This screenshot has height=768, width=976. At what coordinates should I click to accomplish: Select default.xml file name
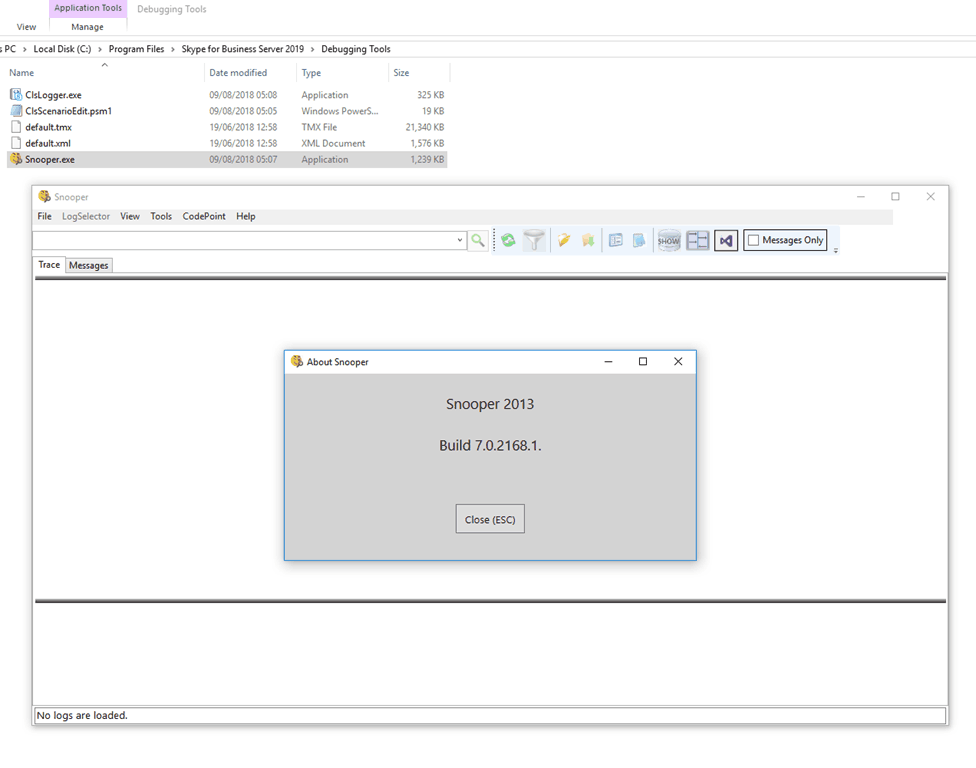[48, 144]
